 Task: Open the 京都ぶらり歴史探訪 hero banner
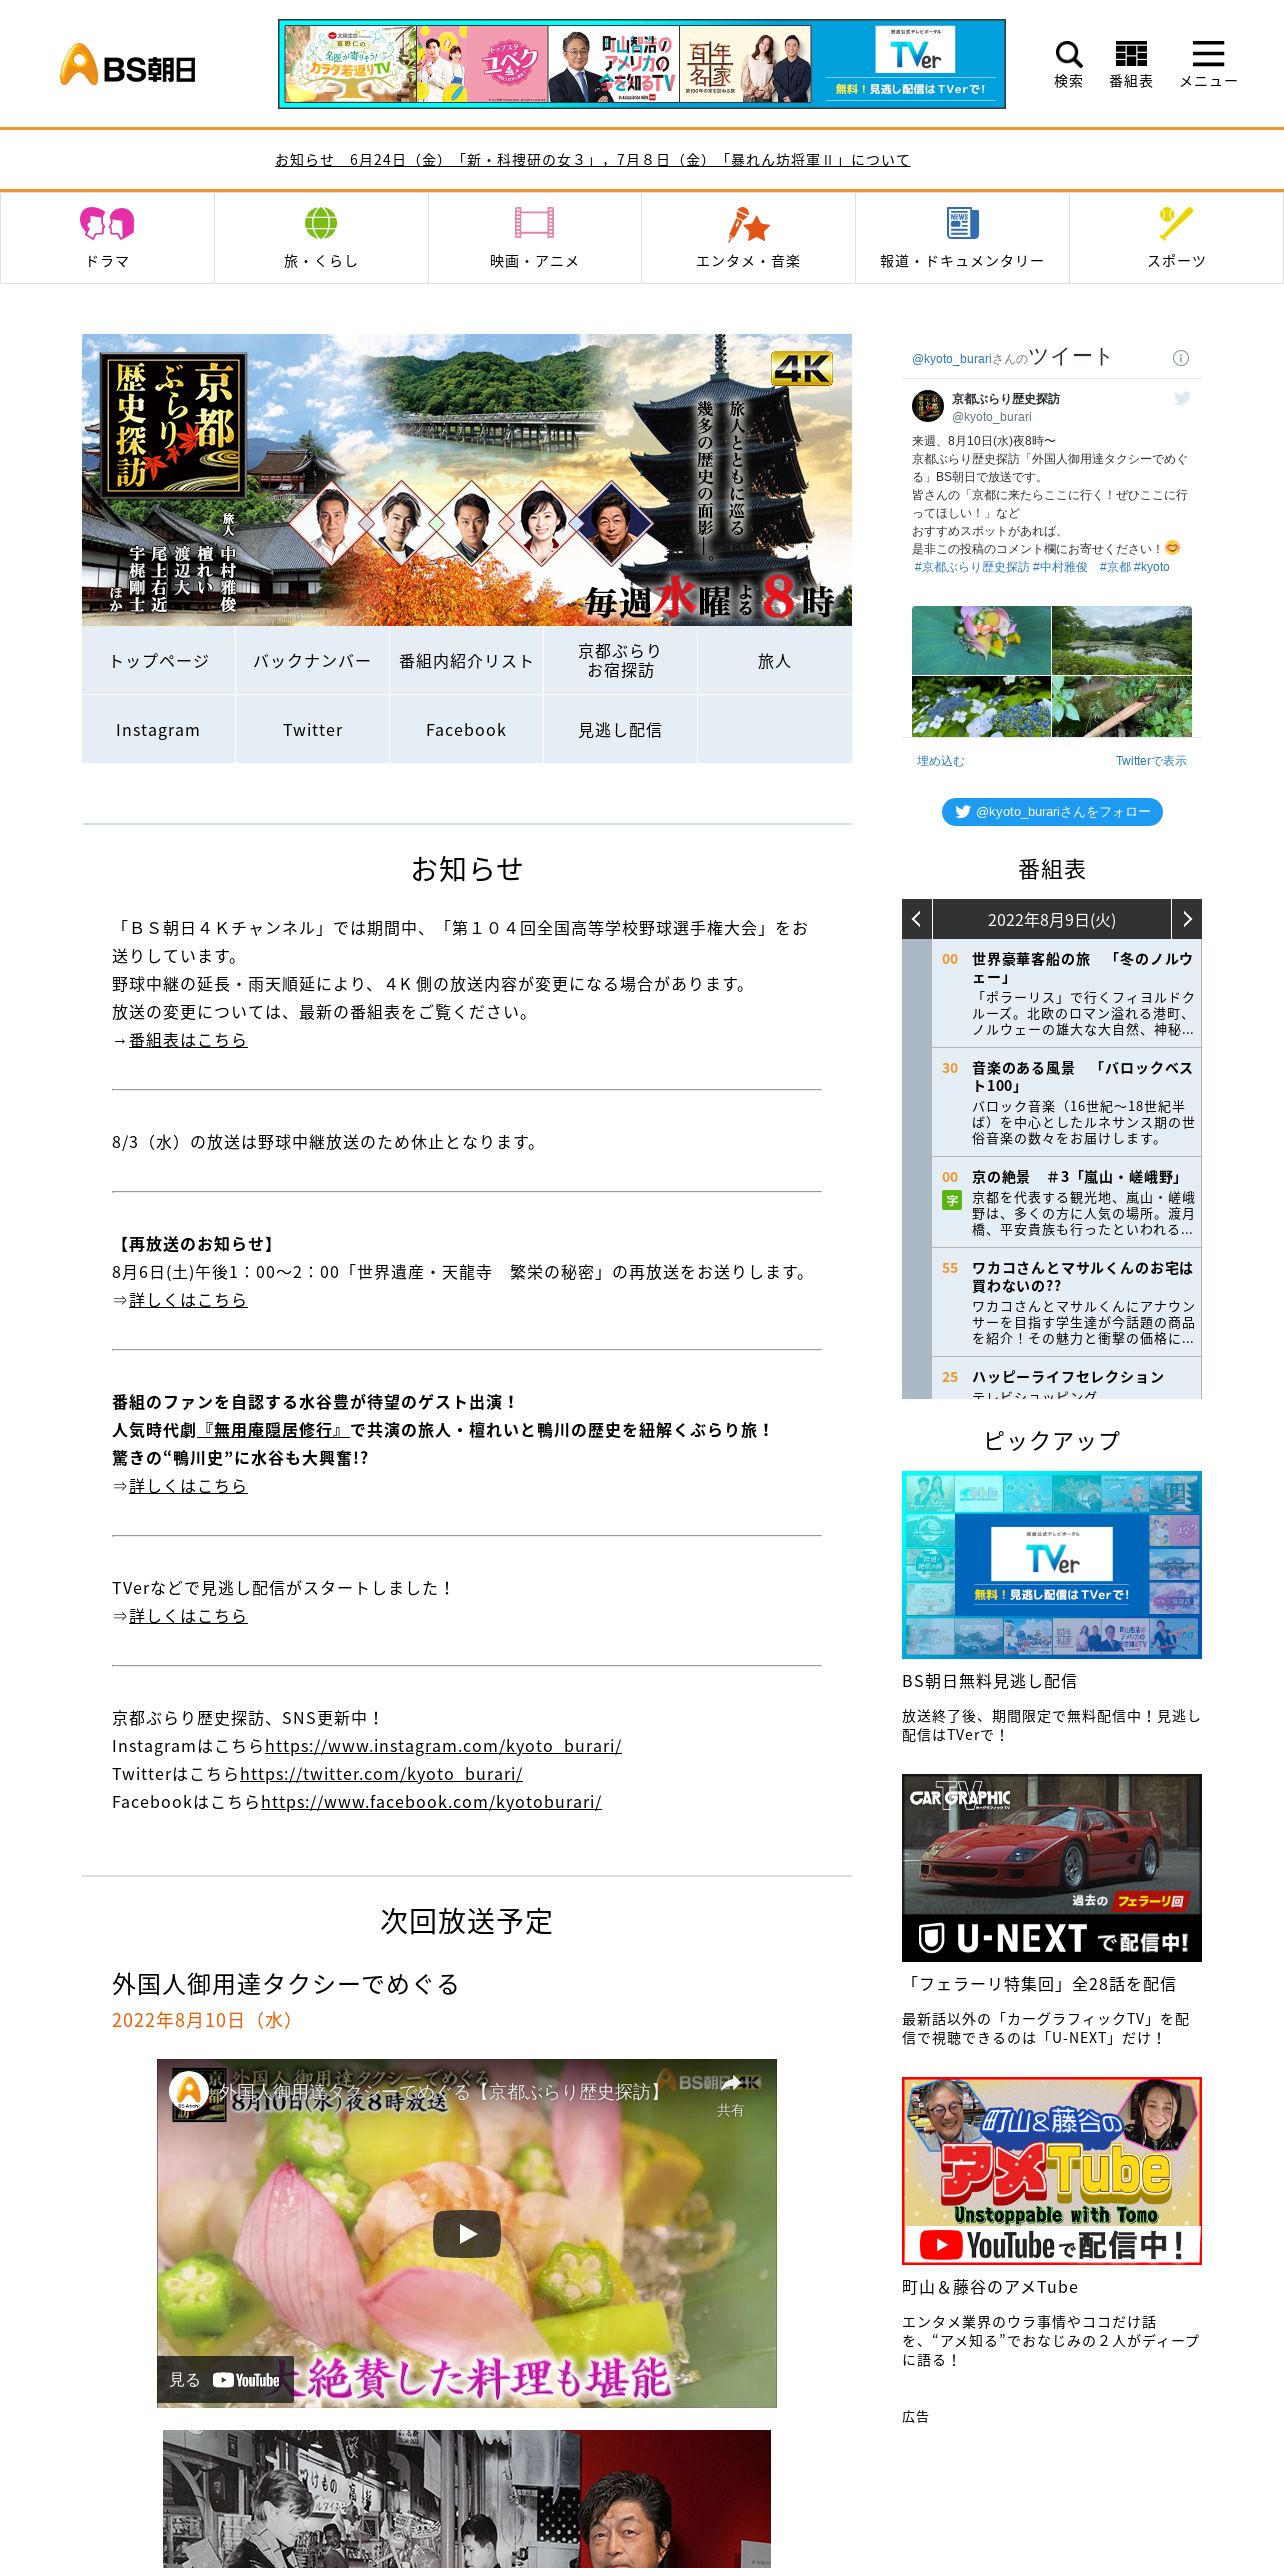point(467,480)
